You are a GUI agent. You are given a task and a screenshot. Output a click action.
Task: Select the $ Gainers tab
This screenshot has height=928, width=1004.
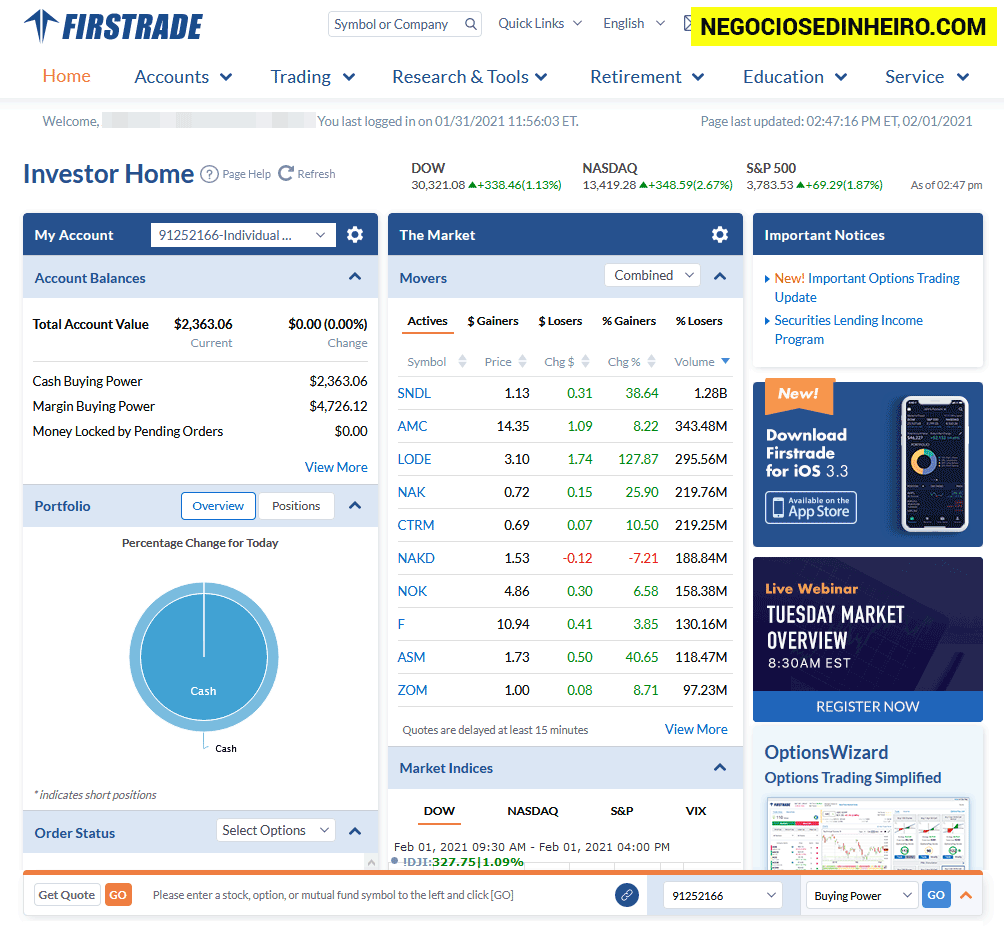point(493,321)
